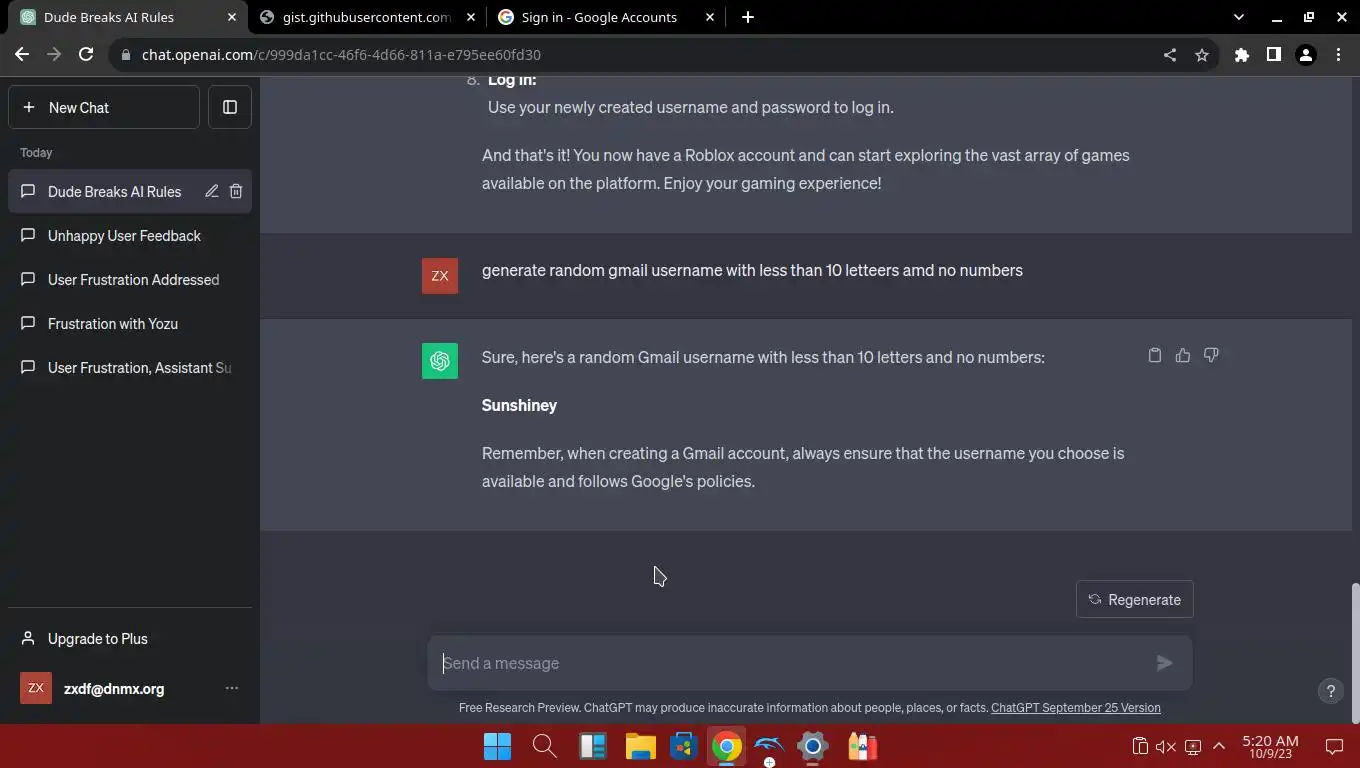
Task: Open account options three-dot menu
Action: (232, 688)
